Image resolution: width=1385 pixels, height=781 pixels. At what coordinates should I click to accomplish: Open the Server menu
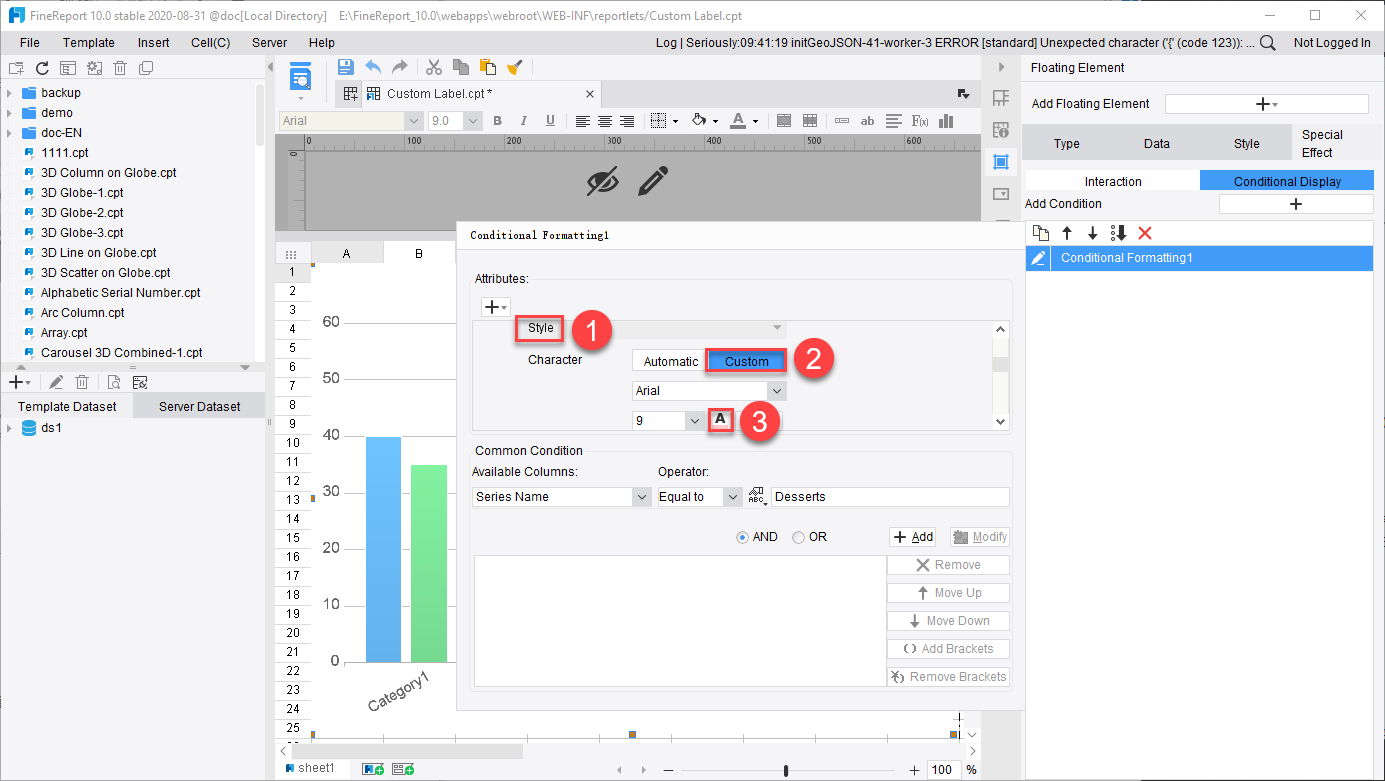pyautogui.click(x=270, y=42)
